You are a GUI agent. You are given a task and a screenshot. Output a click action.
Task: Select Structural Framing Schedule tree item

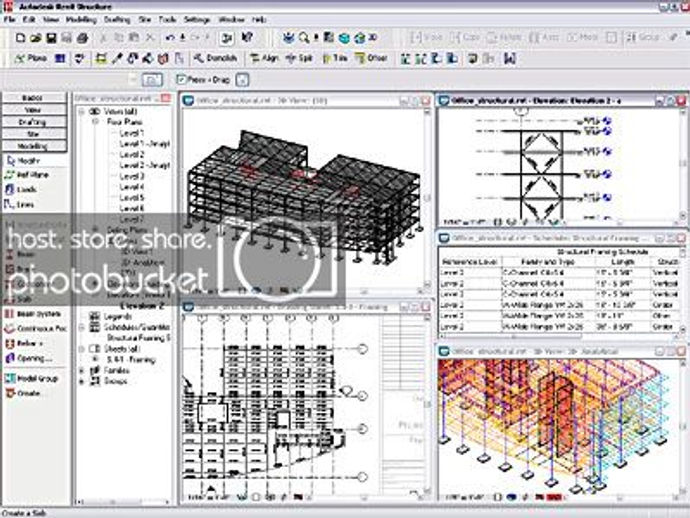click(x=138, y=338)
